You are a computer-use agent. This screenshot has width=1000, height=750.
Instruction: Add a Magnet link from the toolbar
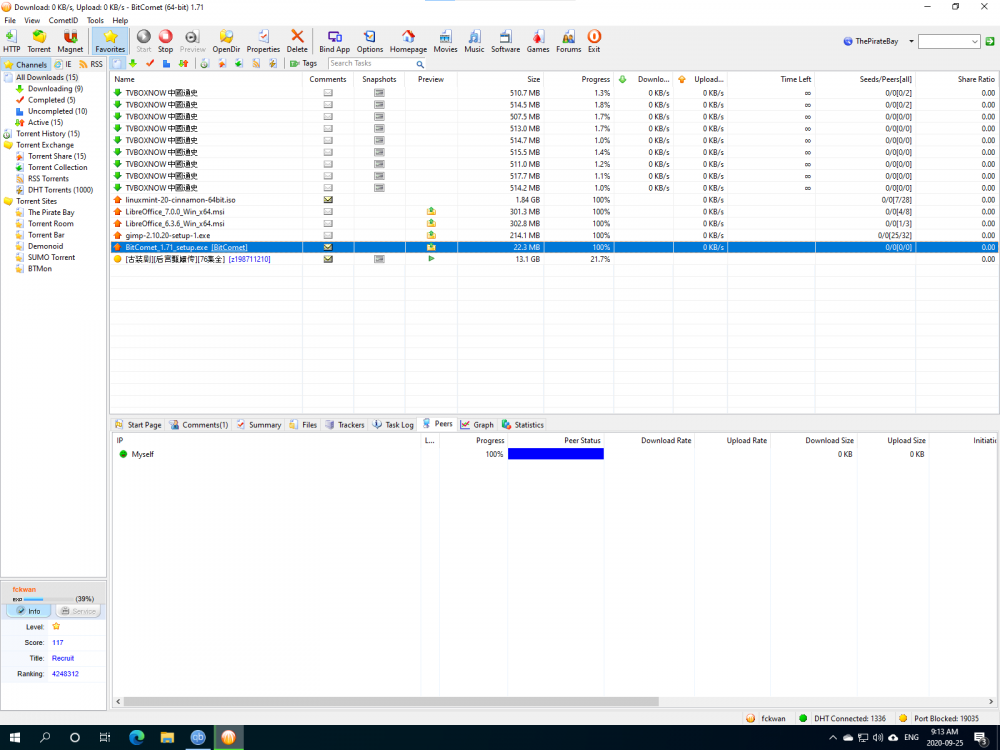(70, 41)
